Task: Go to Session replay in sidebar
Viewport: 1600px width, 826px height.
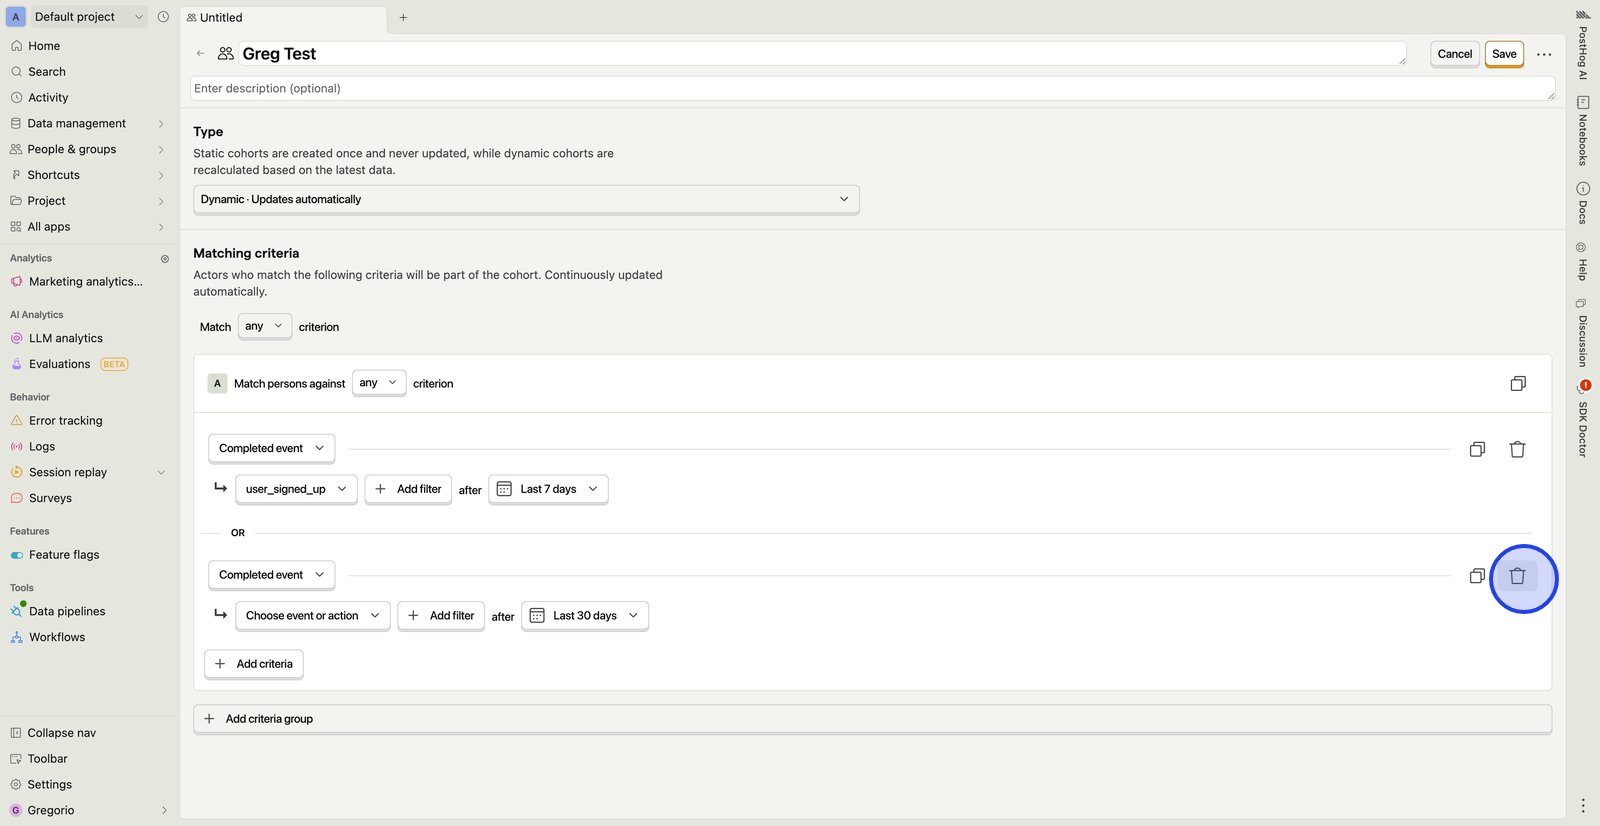Action: (68, 472)
